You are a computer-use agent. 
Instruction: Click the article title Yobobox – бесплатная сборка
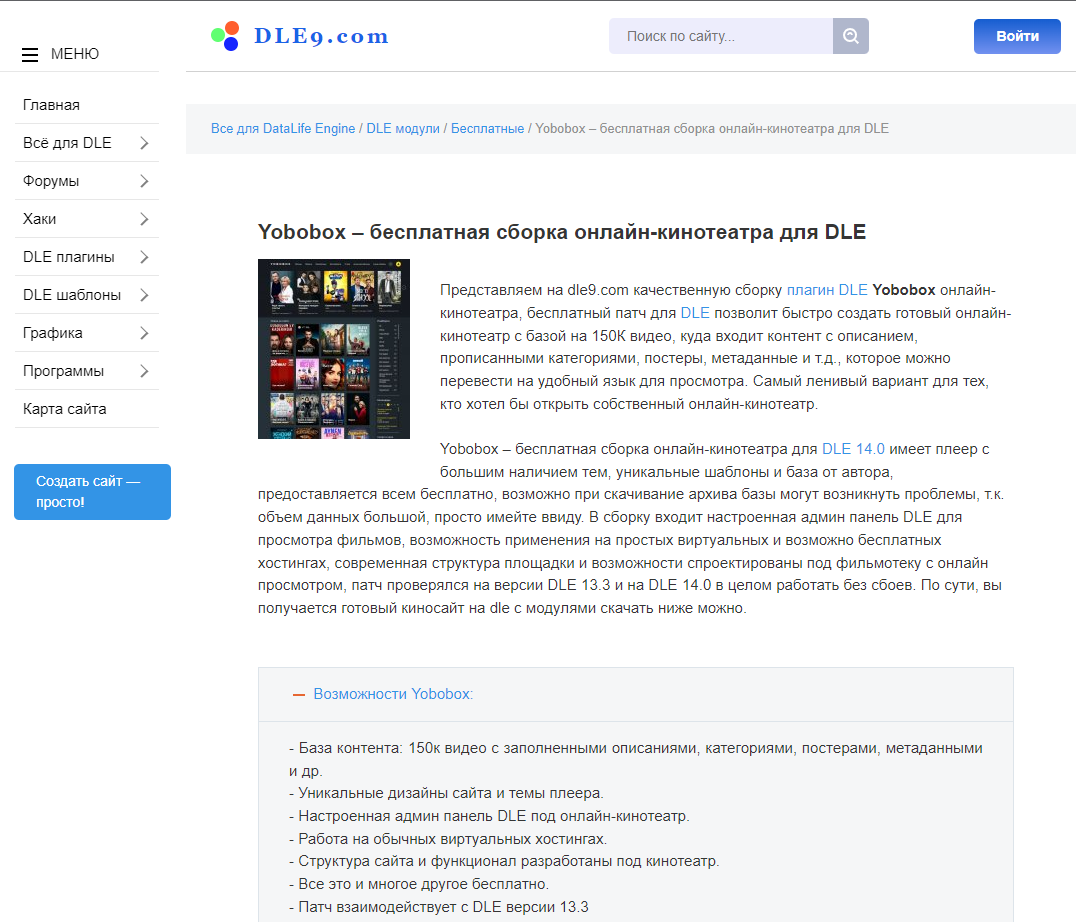coord(561,232)
